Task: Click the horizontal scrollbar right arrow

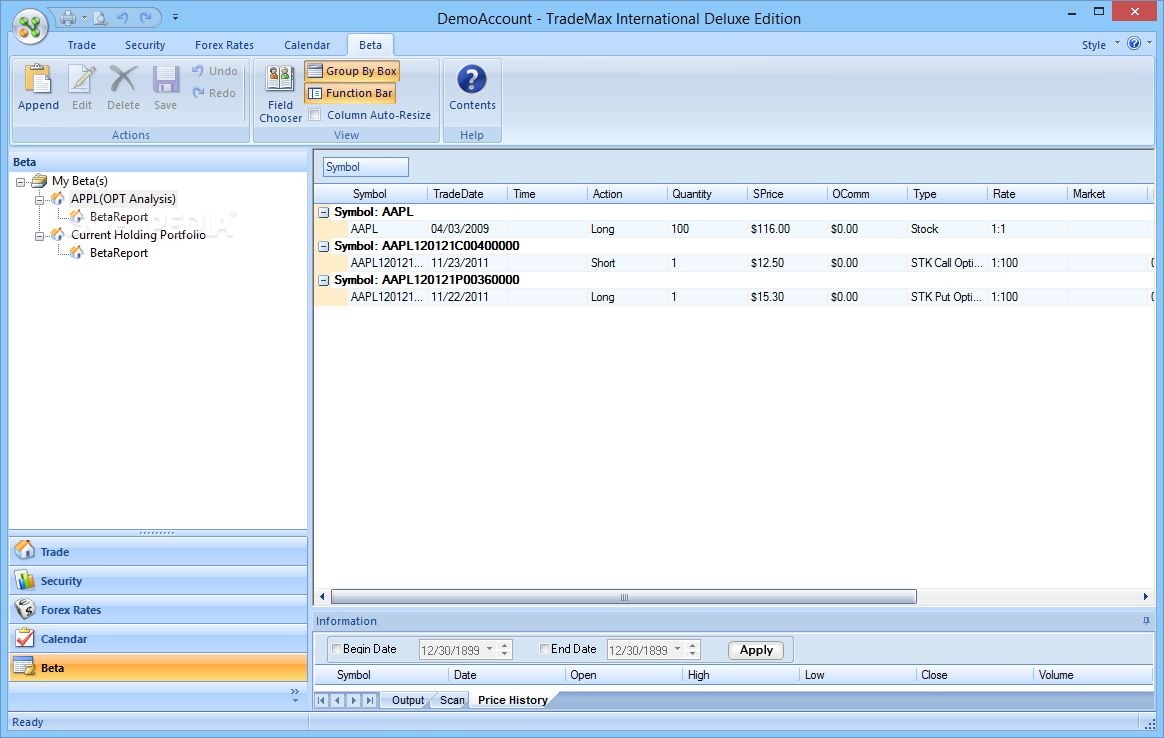Action: (x=1145, y=597)
